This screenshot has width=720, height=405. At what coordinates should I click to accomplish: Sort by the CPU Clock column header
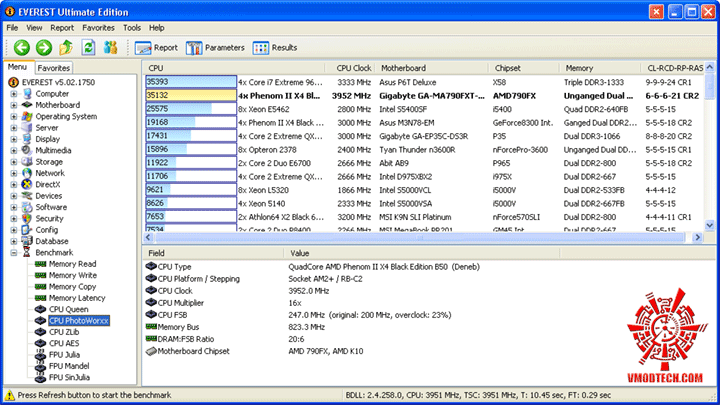(350, 68)
